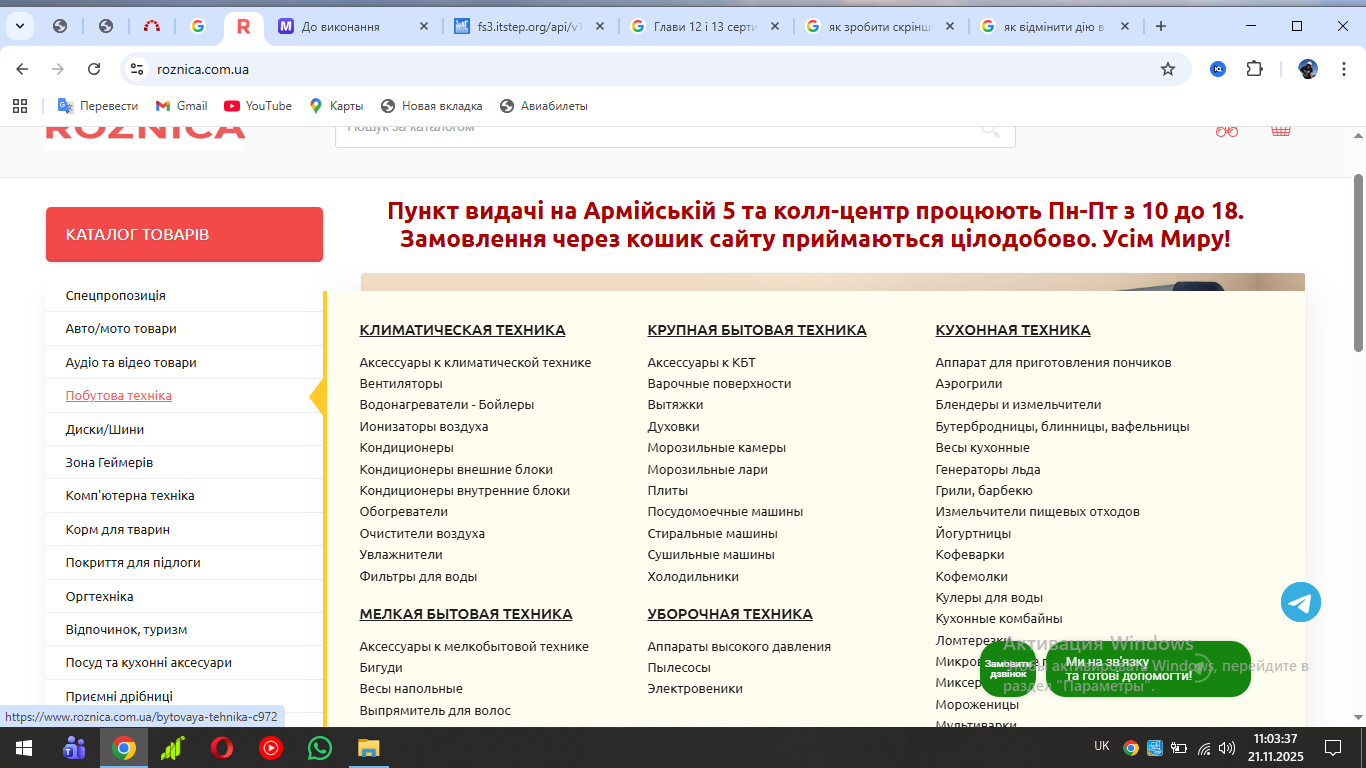Reload the page

(94, 69)
